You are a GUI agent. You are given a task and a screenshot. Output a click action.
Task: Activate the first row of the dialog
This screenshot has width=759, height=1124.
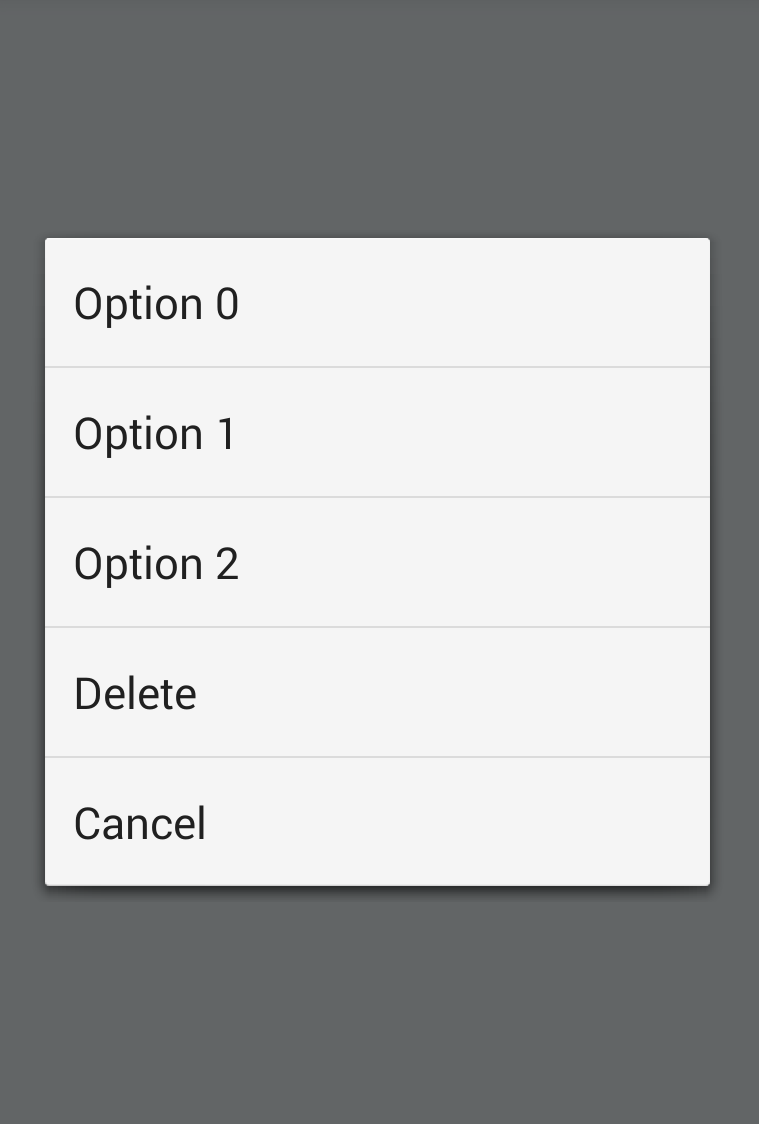377,303
